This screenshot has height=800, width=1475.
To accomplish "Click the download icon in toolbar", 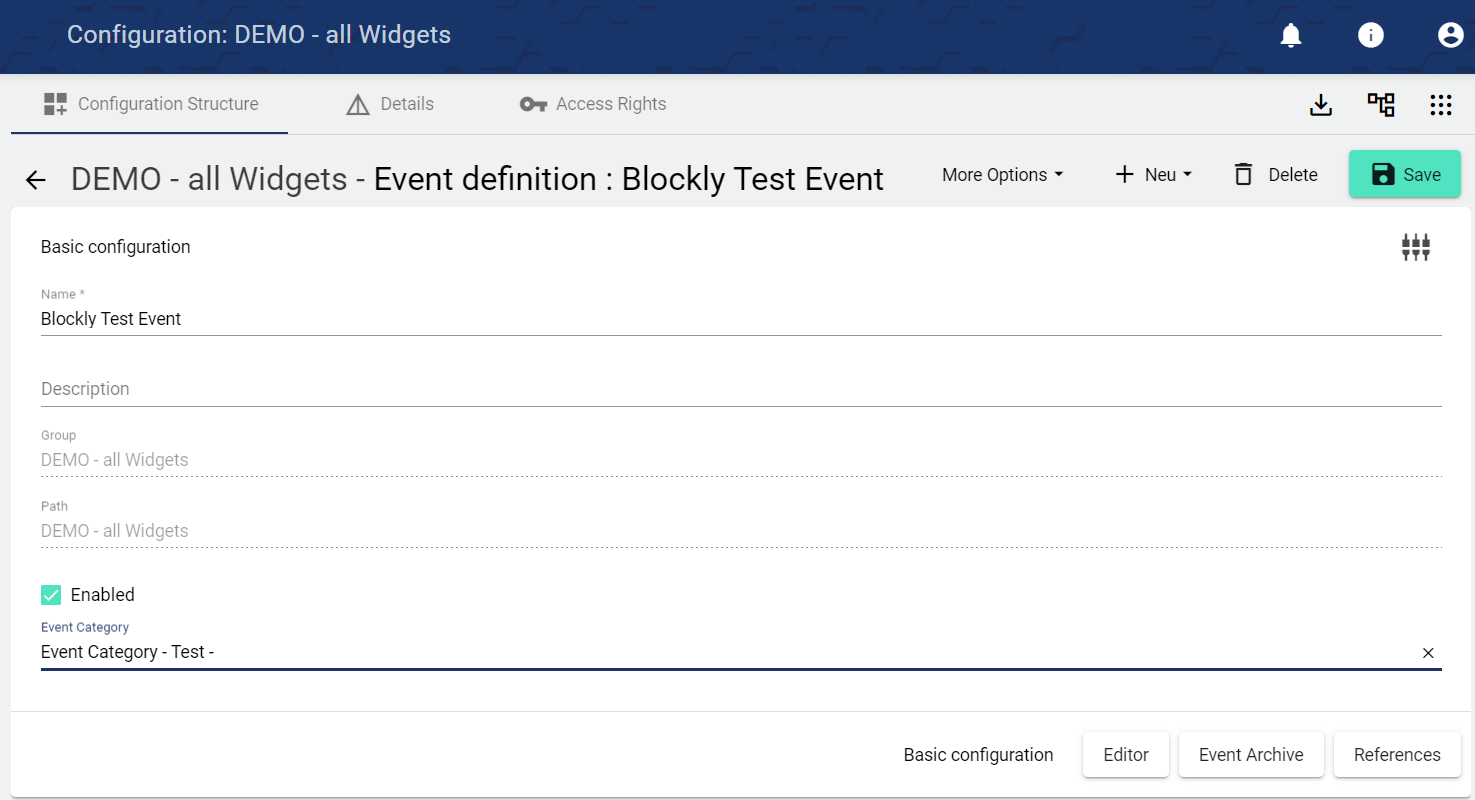I will 1321,105.
